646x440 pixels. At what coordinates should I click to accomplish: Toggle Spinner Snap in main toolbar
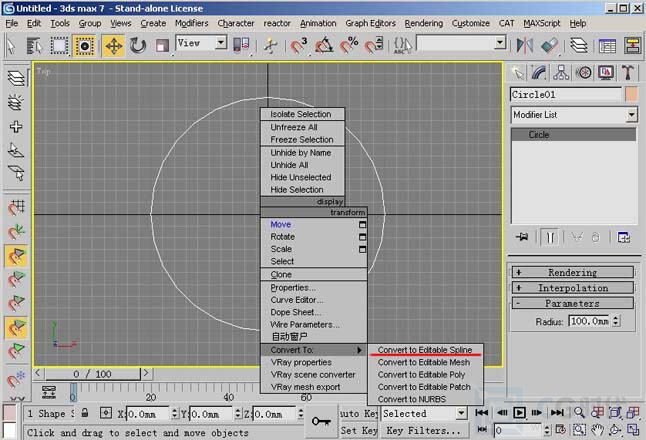tap(374, 45)
